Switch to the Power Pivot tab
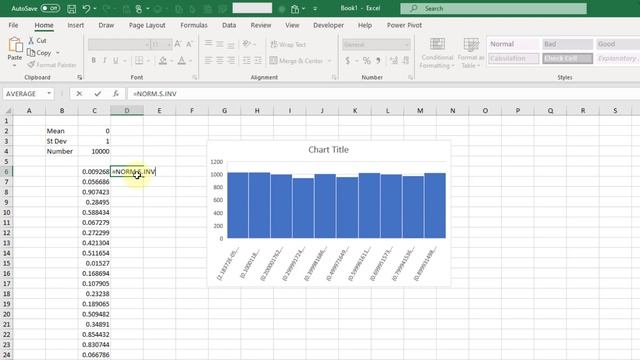 click(404, 25)
